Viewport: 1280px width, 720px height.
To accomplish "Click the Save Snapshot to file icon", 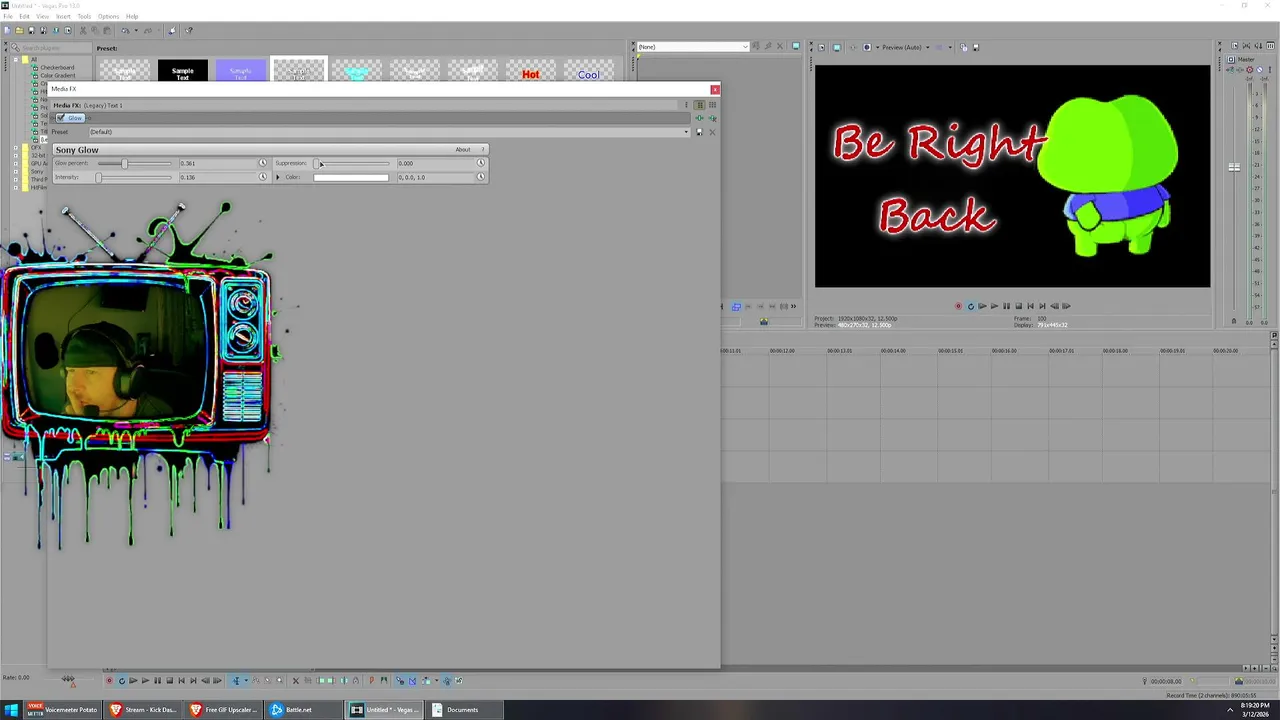I will coord(976,47).
